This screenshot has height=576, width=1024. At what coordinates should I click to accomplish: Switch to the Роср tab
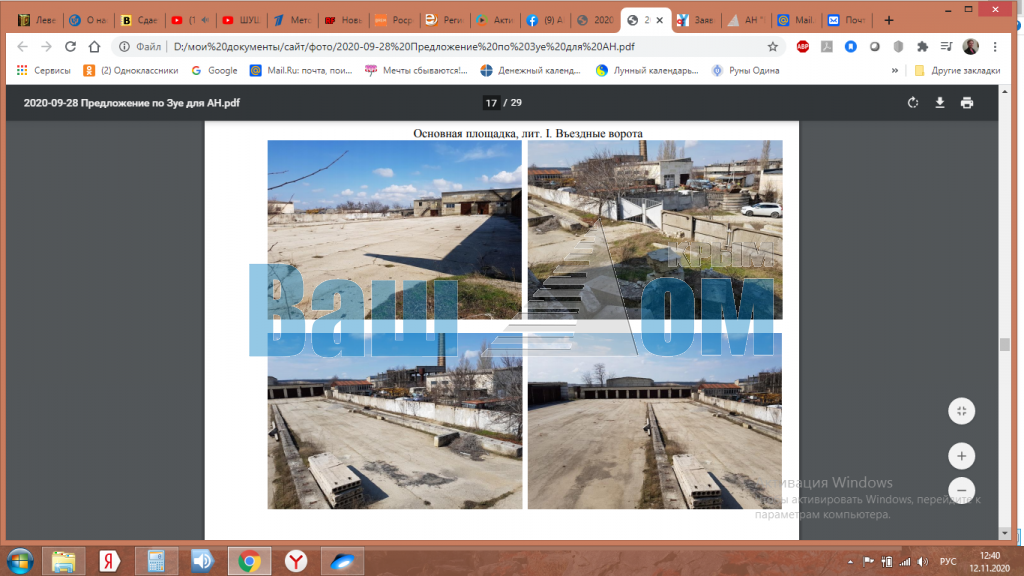(394, 20)
